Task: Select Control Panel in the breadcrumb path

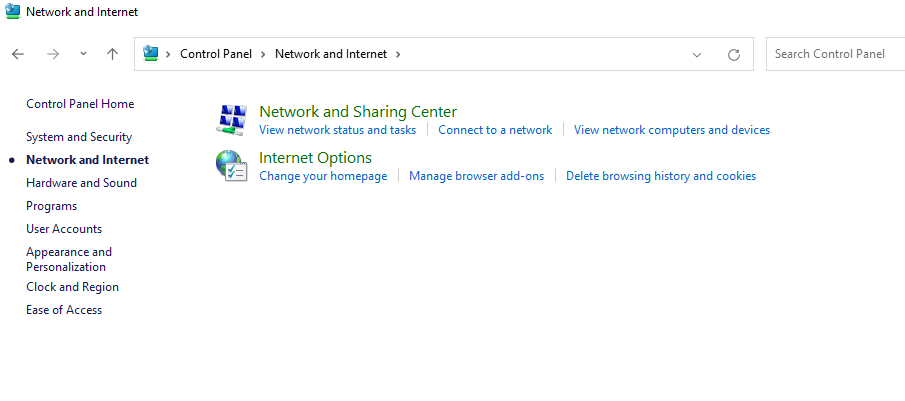Action: [217, 54]
